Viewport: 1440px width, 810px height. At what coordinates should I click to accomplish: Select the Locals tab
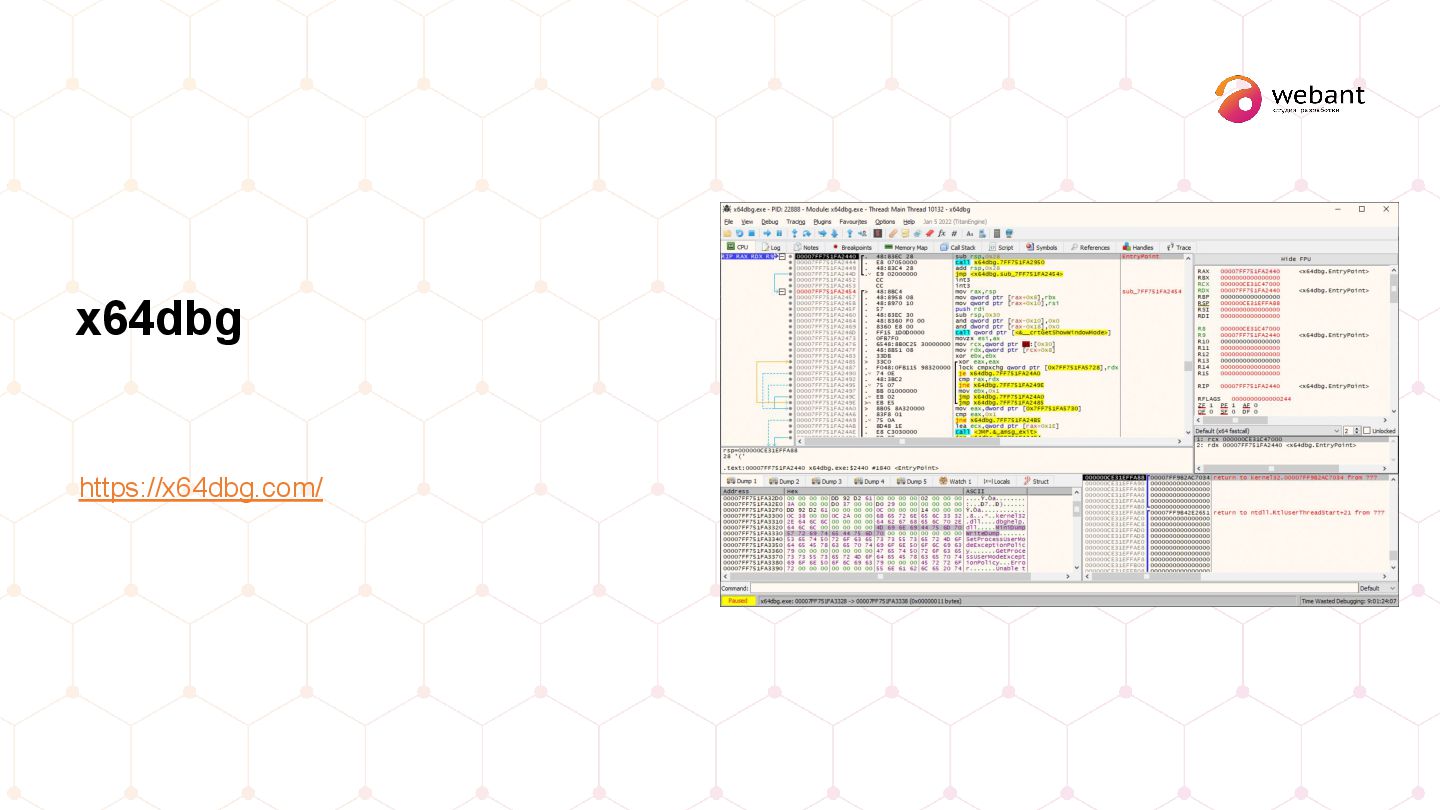[996, 481]
